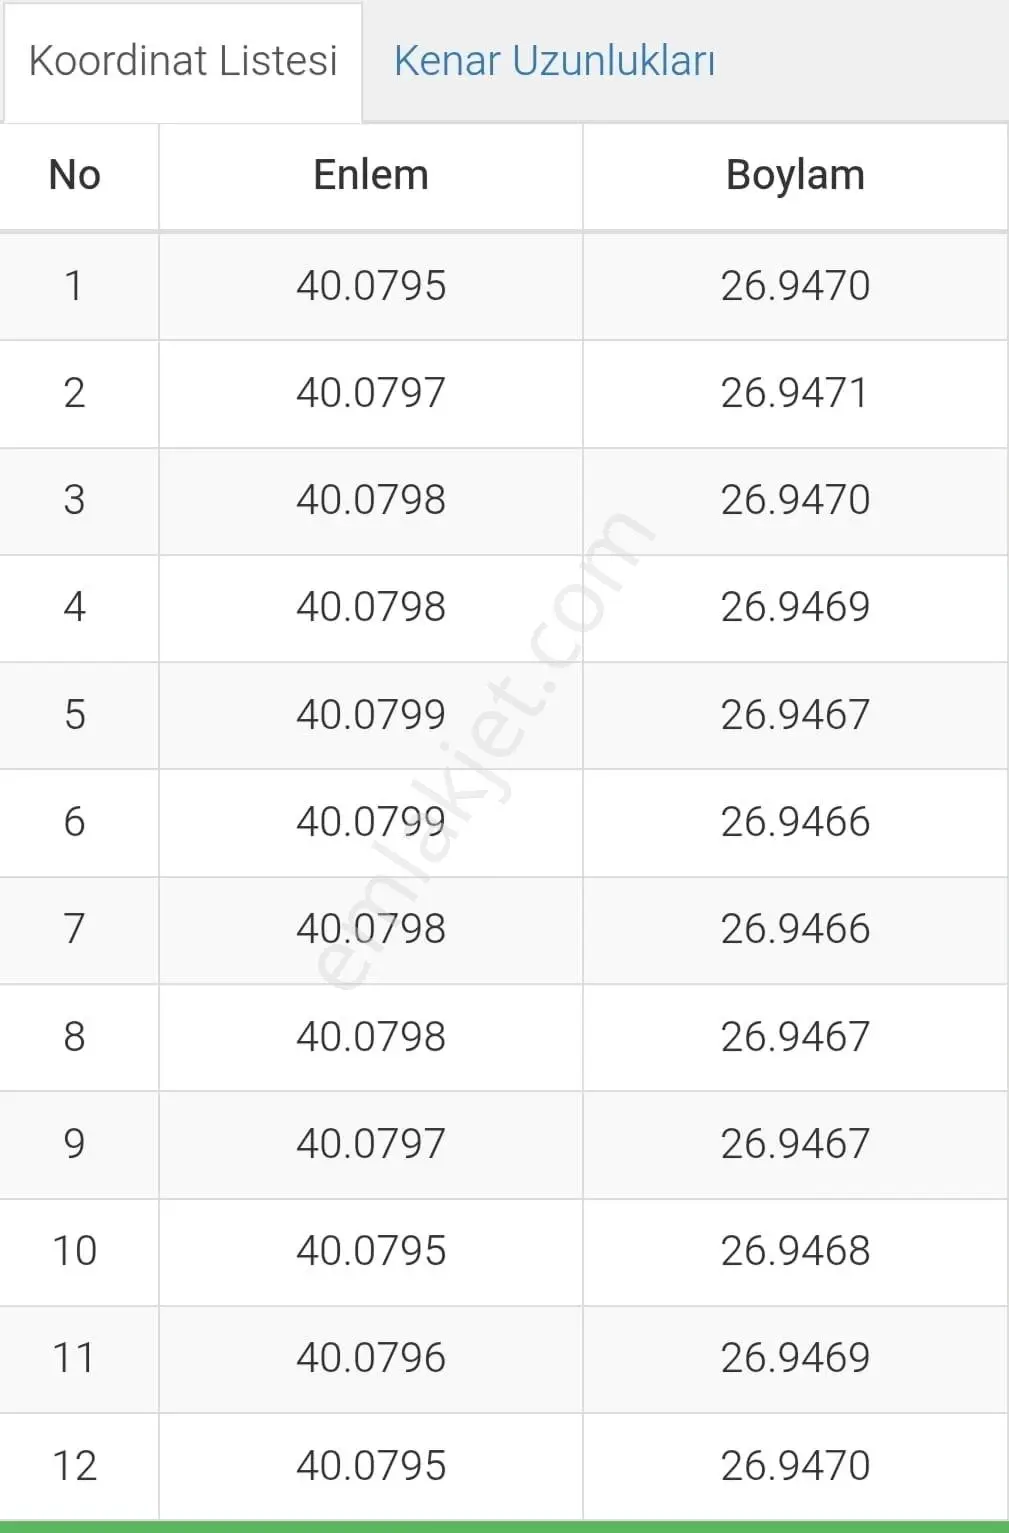
Task: Click row number 12 cell
Action: (75, 1466)
